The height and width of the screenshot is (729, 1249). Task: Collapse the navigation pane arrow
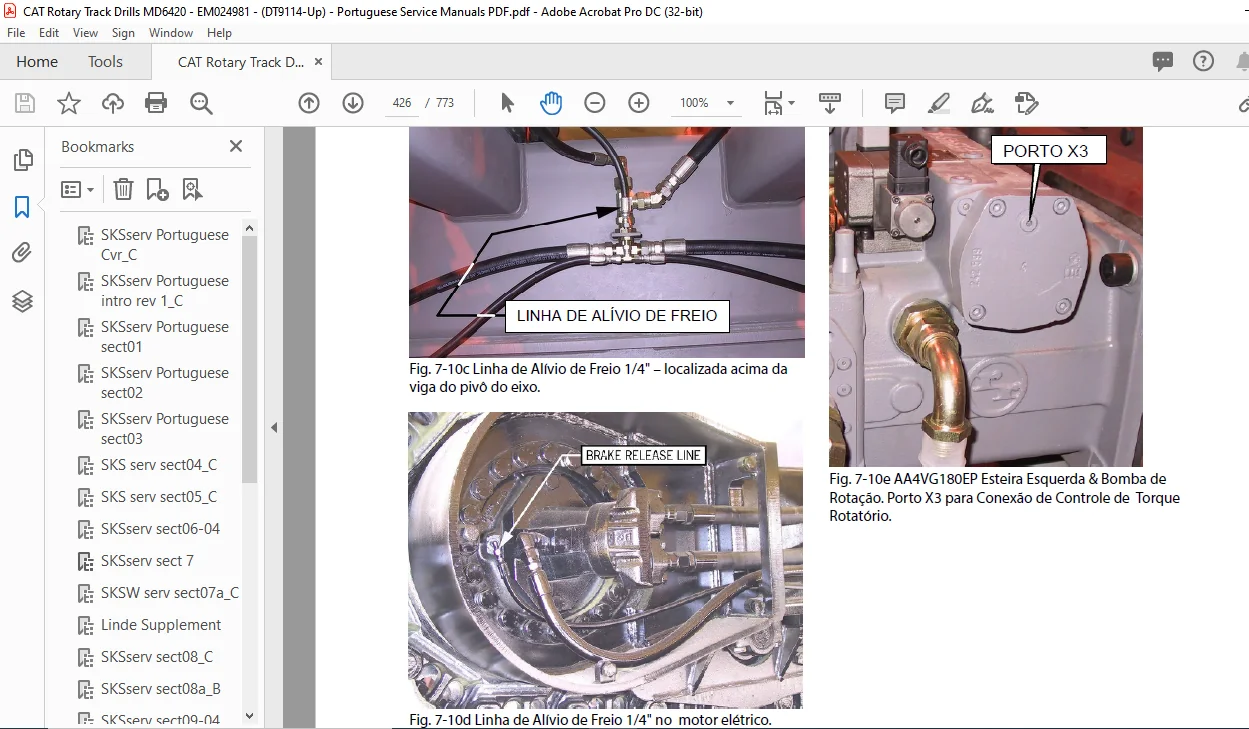(x=274, y=427)
